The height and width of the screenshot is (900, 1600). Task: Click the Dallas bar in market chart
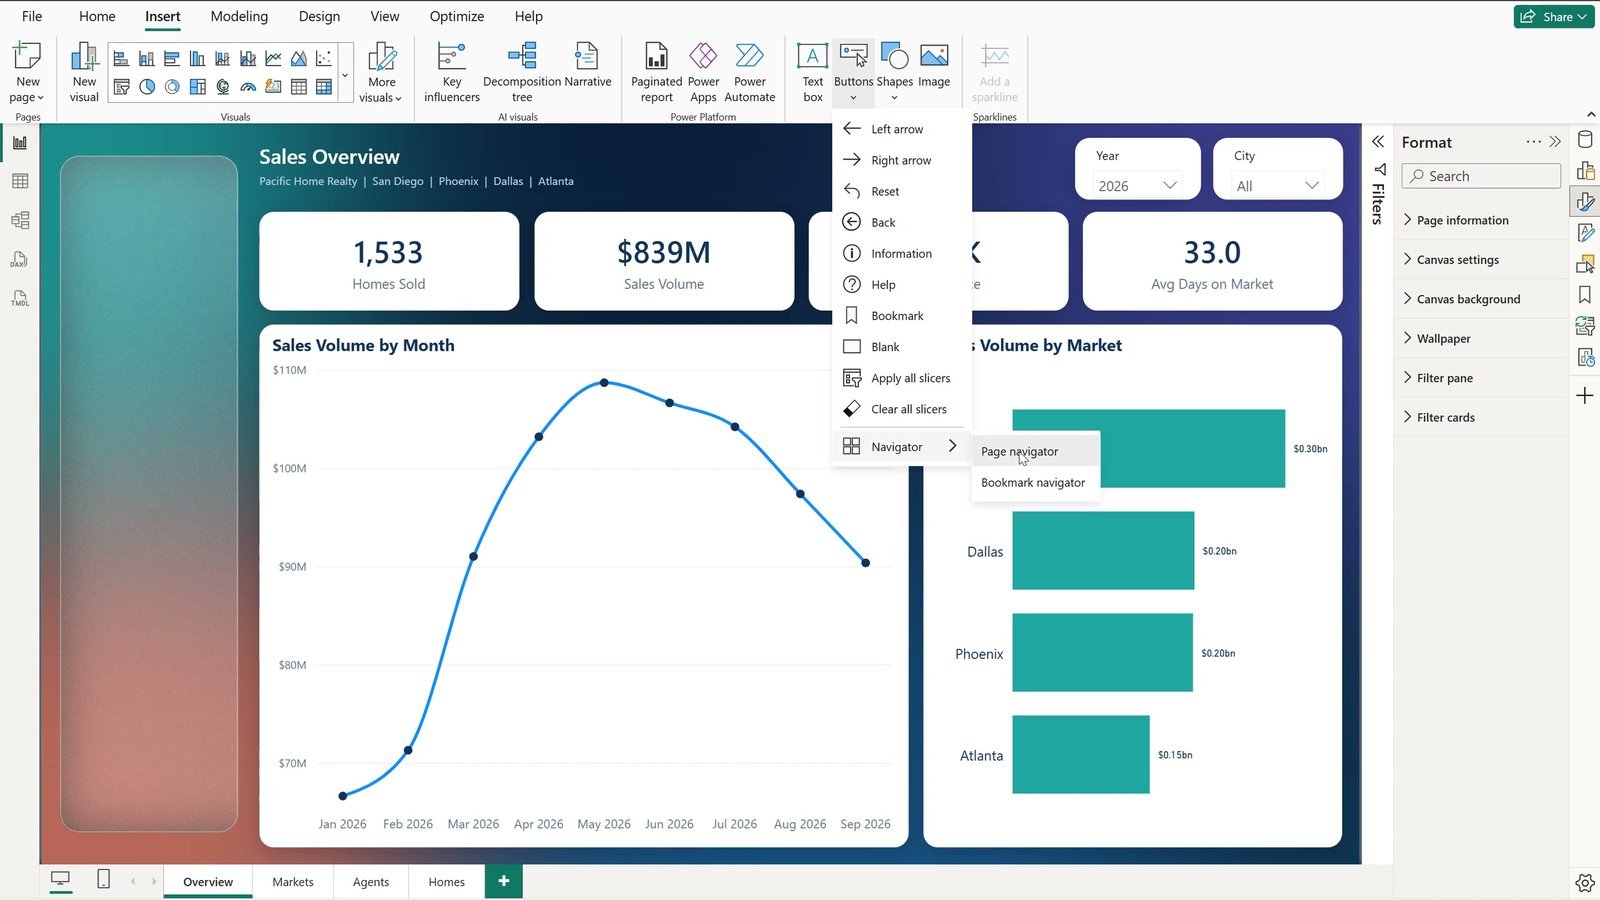1103,551
